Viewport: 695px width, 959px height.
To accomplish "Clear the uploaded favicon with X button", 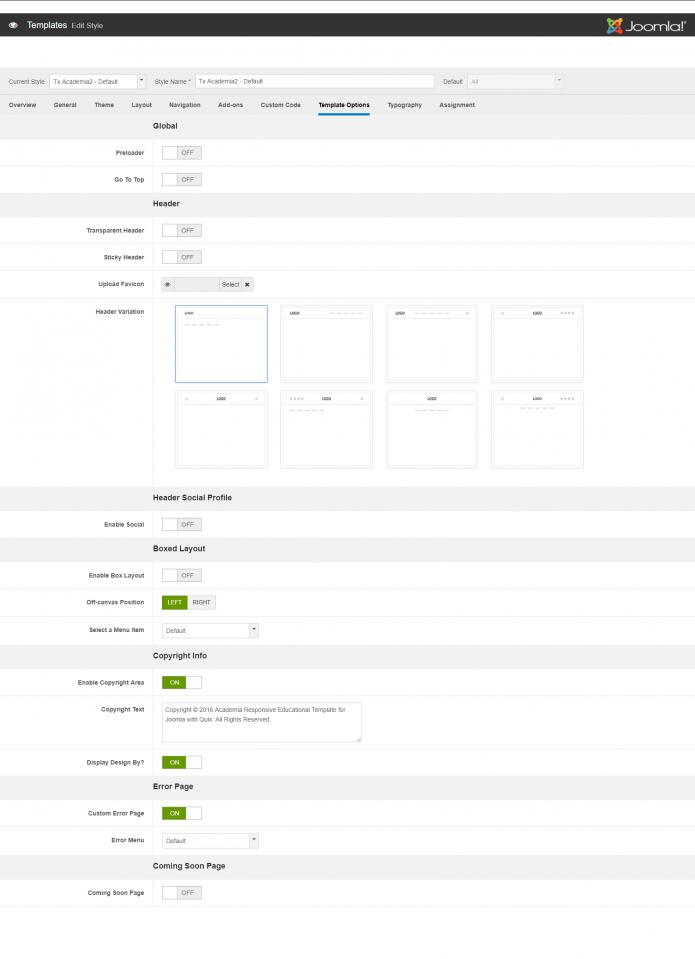I will 247,284.
